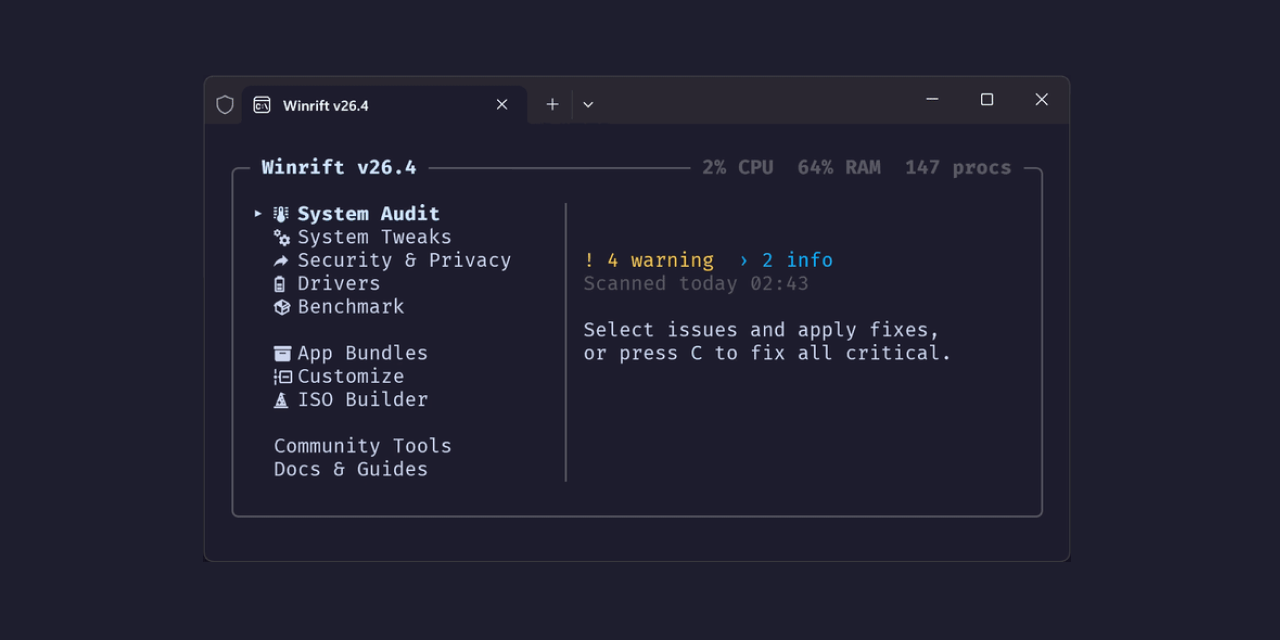Click the Customize sliders icon

[282, 377]
